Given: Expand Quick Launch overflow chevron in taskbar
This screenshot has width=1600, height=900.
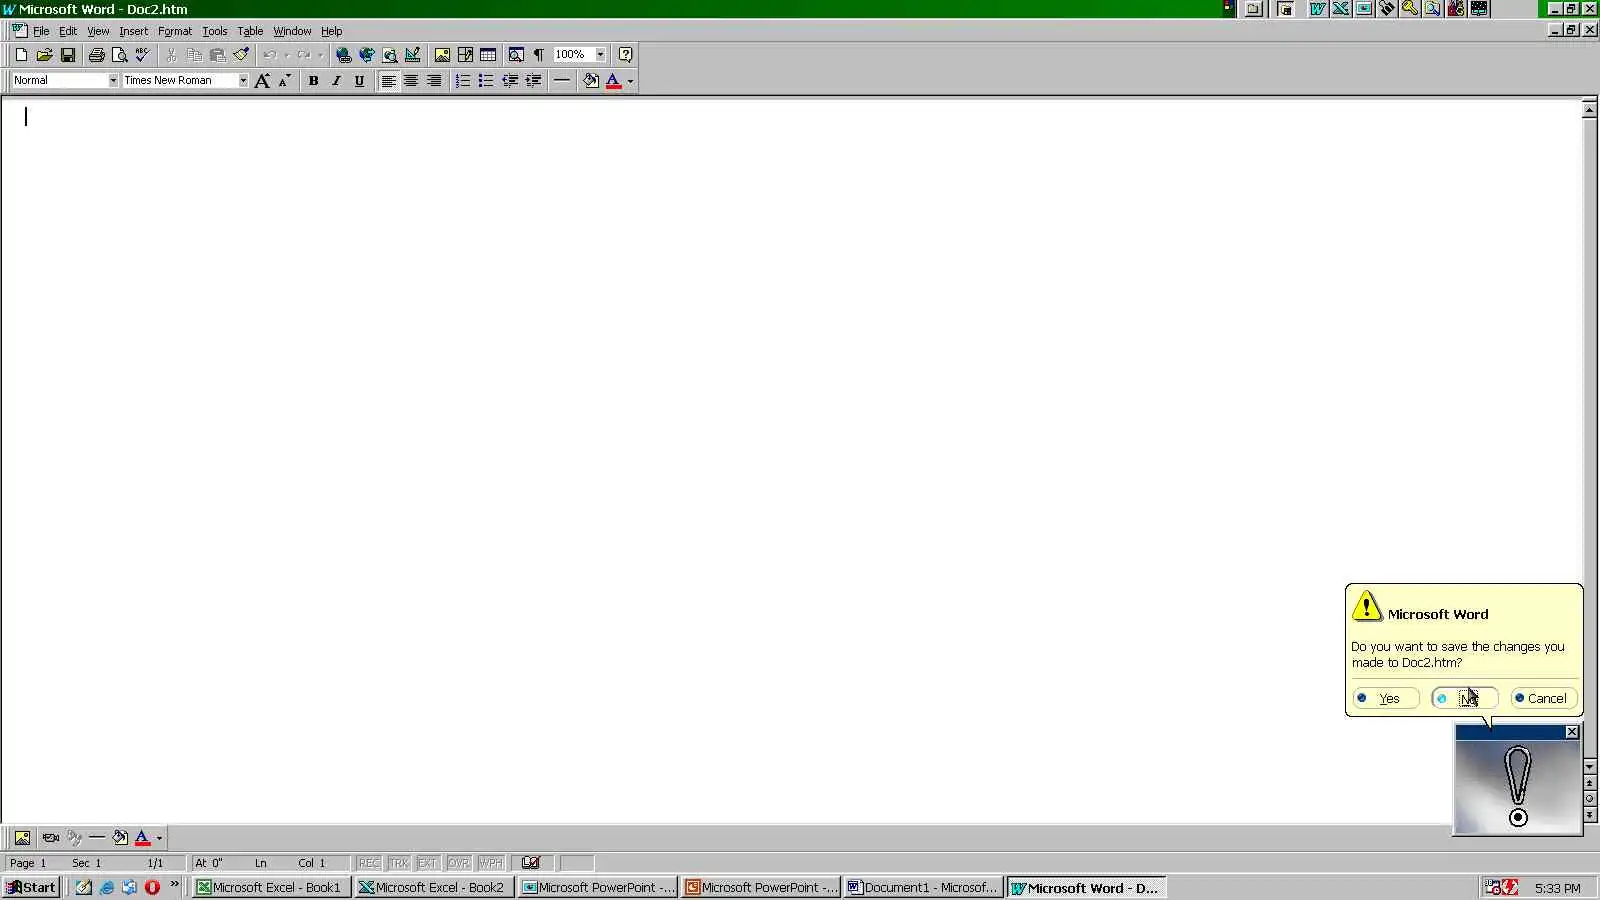Looking at the screenshot, I should pyautogui.click(x=174, y=884).
